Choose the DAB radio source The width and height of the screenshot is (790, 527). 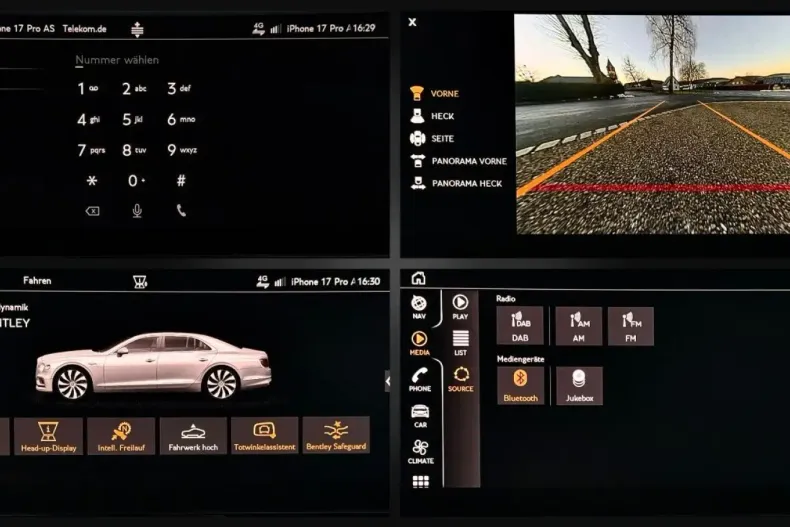pos(520,326)
